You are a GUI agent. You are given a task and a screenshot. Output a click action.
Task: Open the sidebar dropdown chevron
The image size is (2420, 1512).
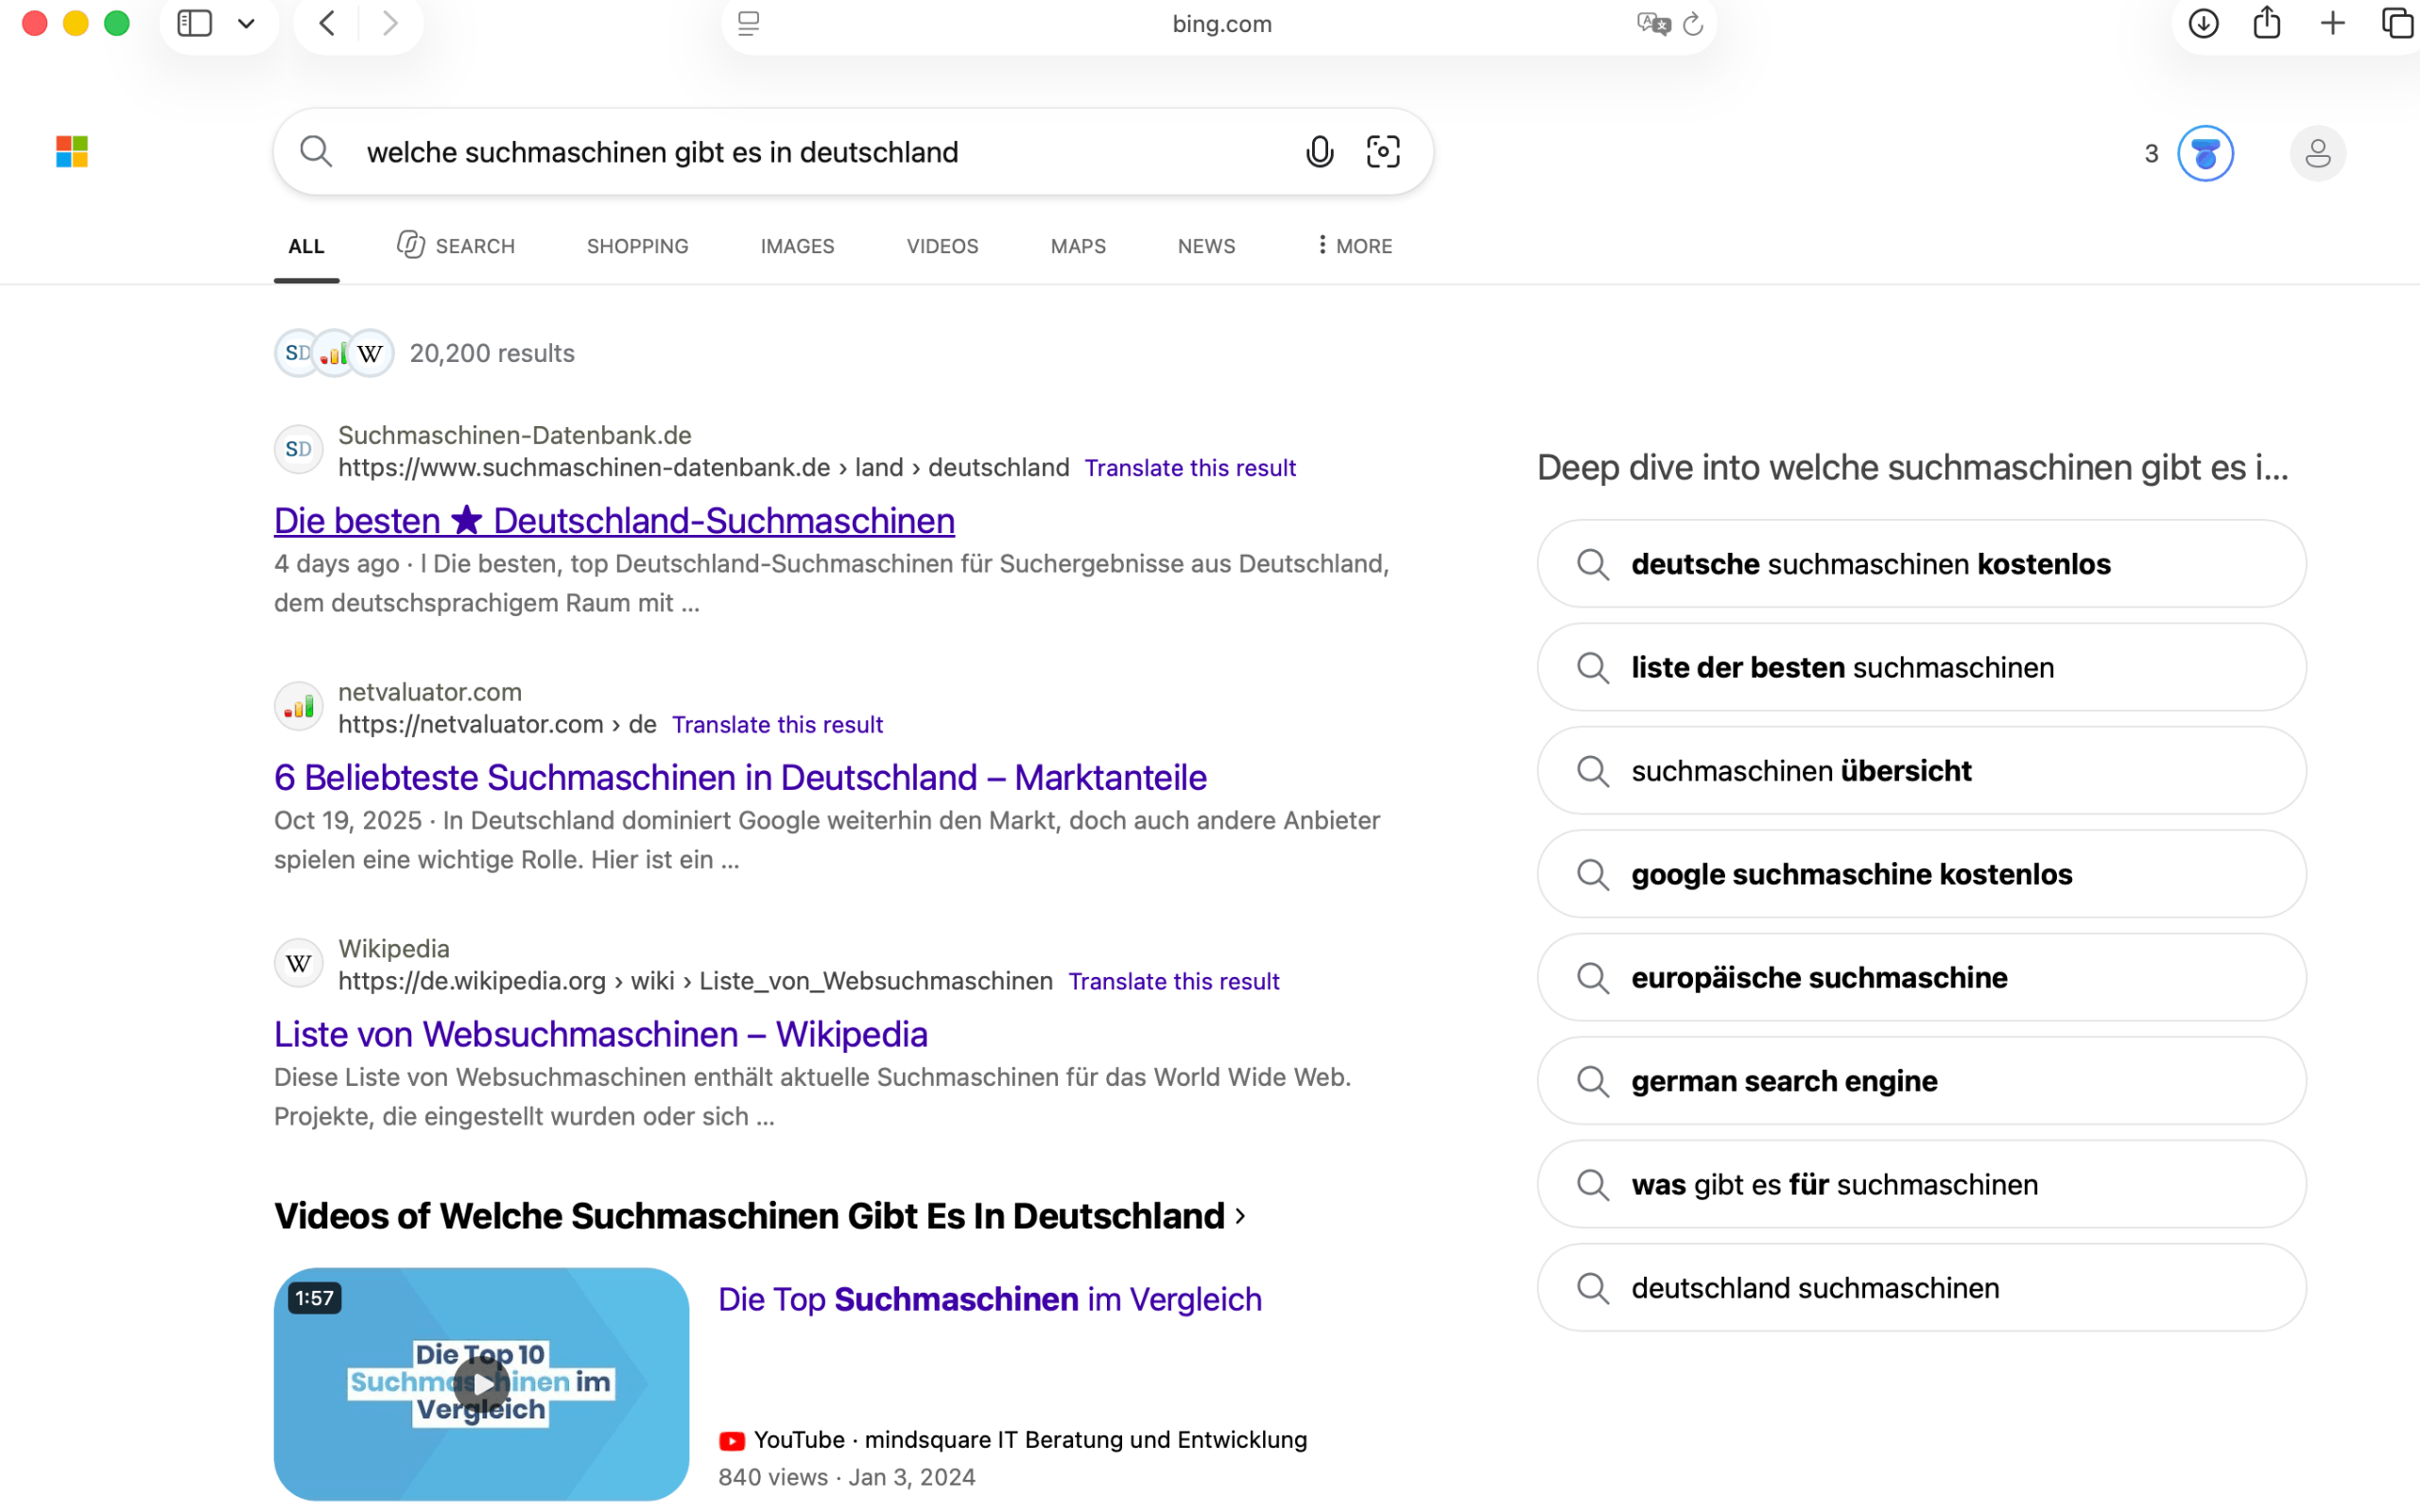(x=246, y=23)
